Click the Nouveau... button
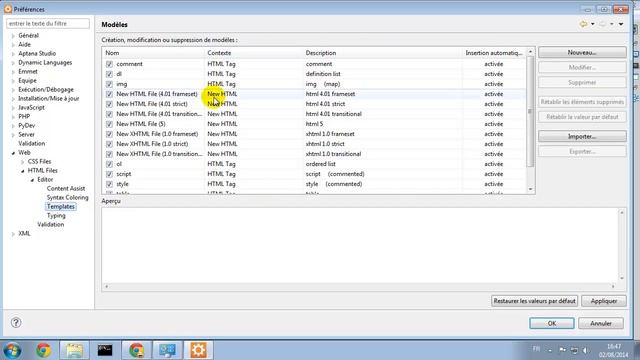 click(x=582, y=53)
